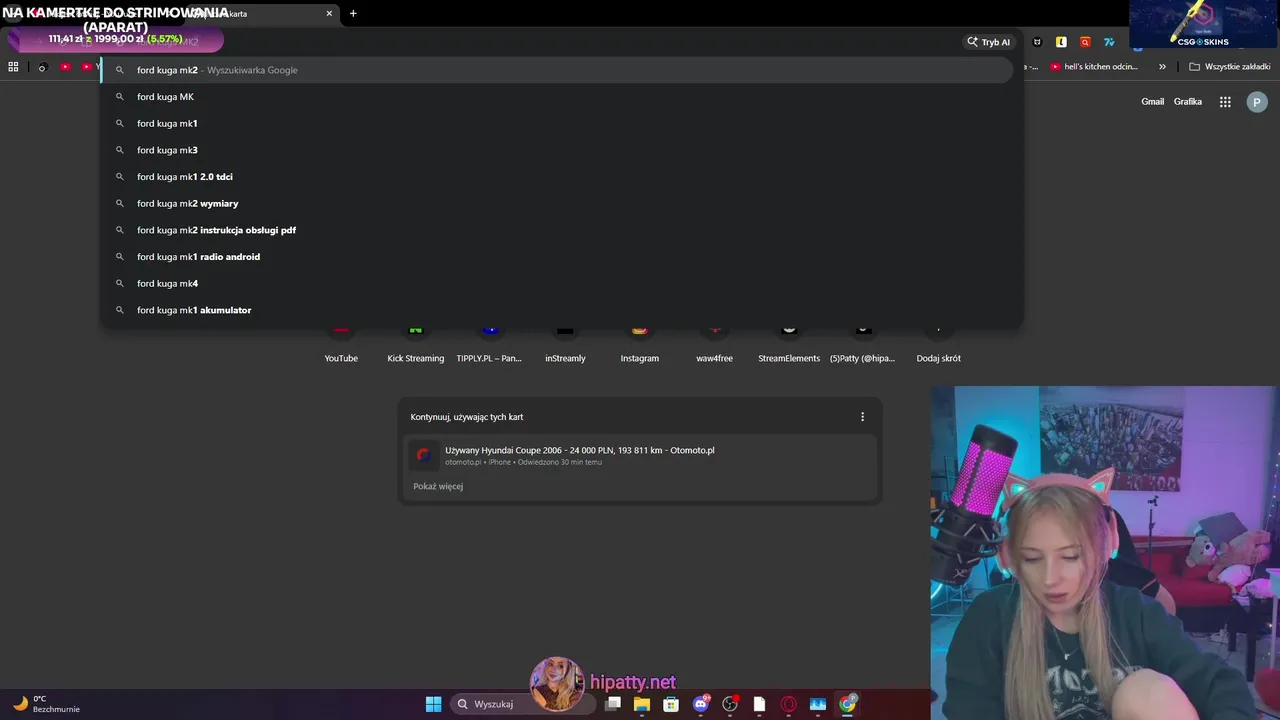1280x720 pixels.
Task: Open the white document app in taskbar
Action: [x=759, y=704]
